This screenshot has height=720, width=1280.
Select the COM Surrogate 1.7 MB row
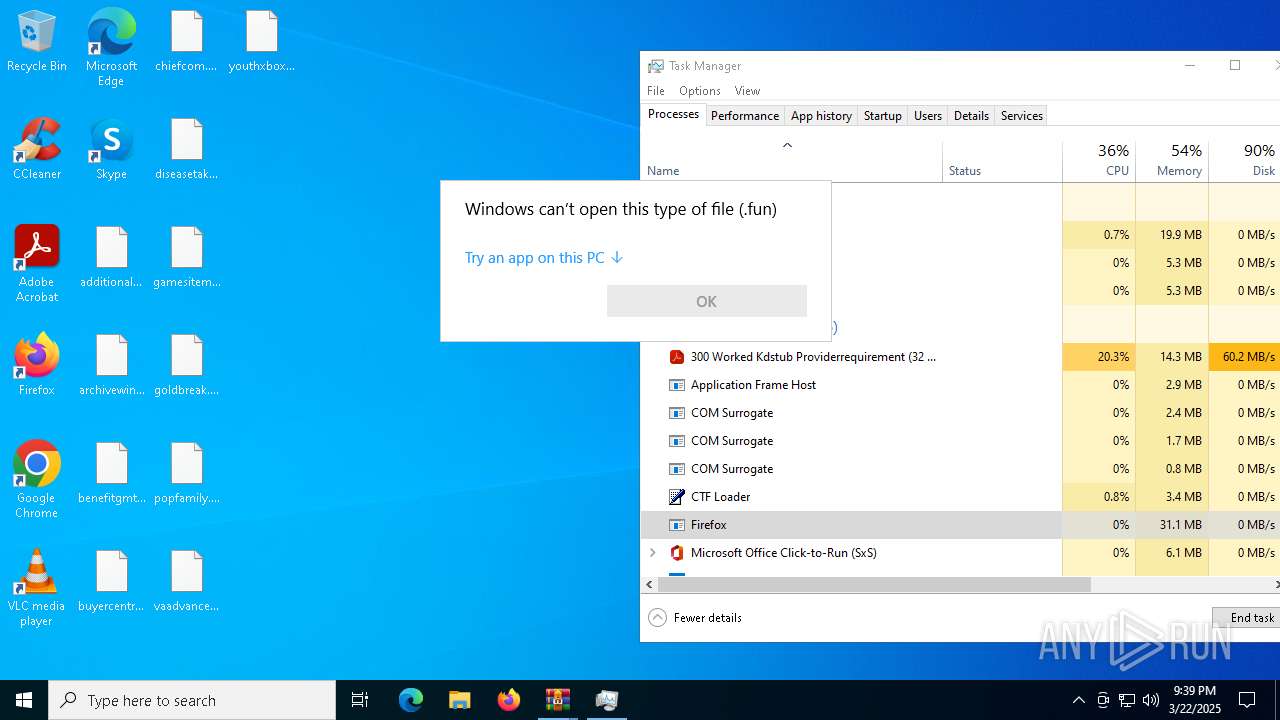coord(960,441)
